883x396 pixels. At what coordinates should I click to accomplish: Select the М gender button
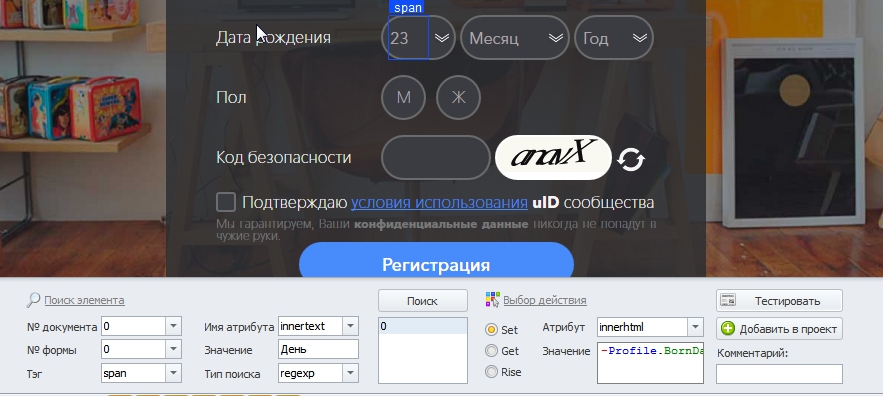pos(403,98)
